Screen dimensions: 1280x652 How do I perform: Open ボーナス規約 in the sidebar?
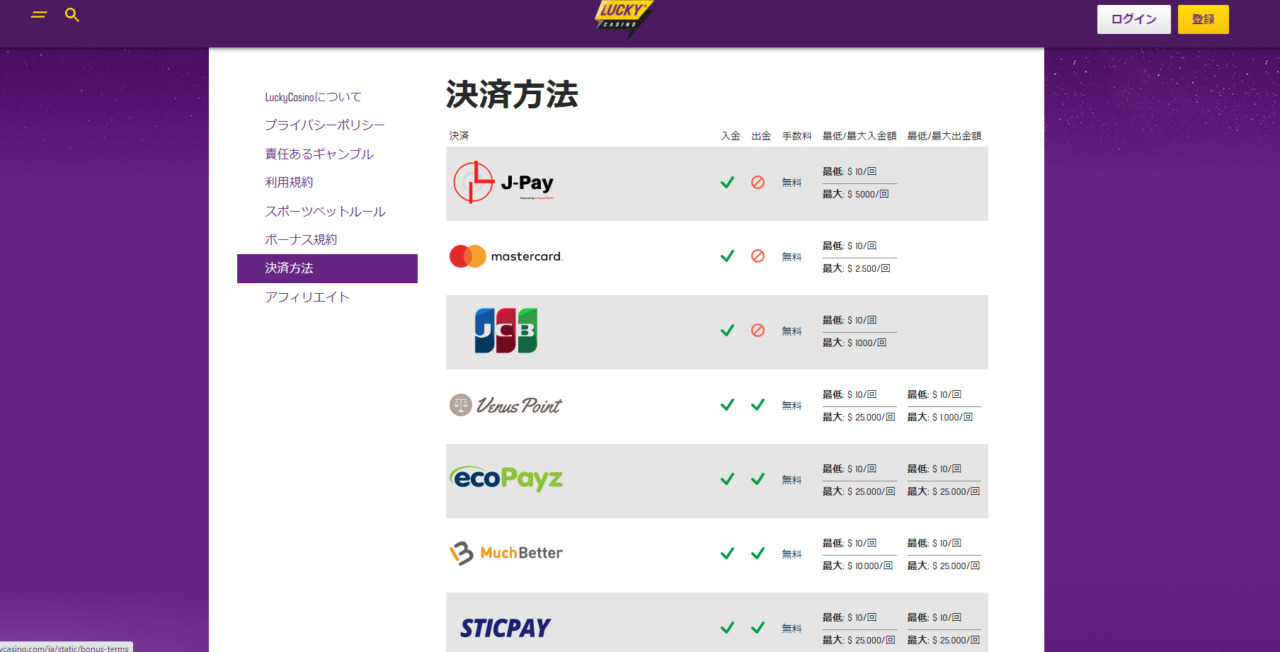click(x=301, y=240)
